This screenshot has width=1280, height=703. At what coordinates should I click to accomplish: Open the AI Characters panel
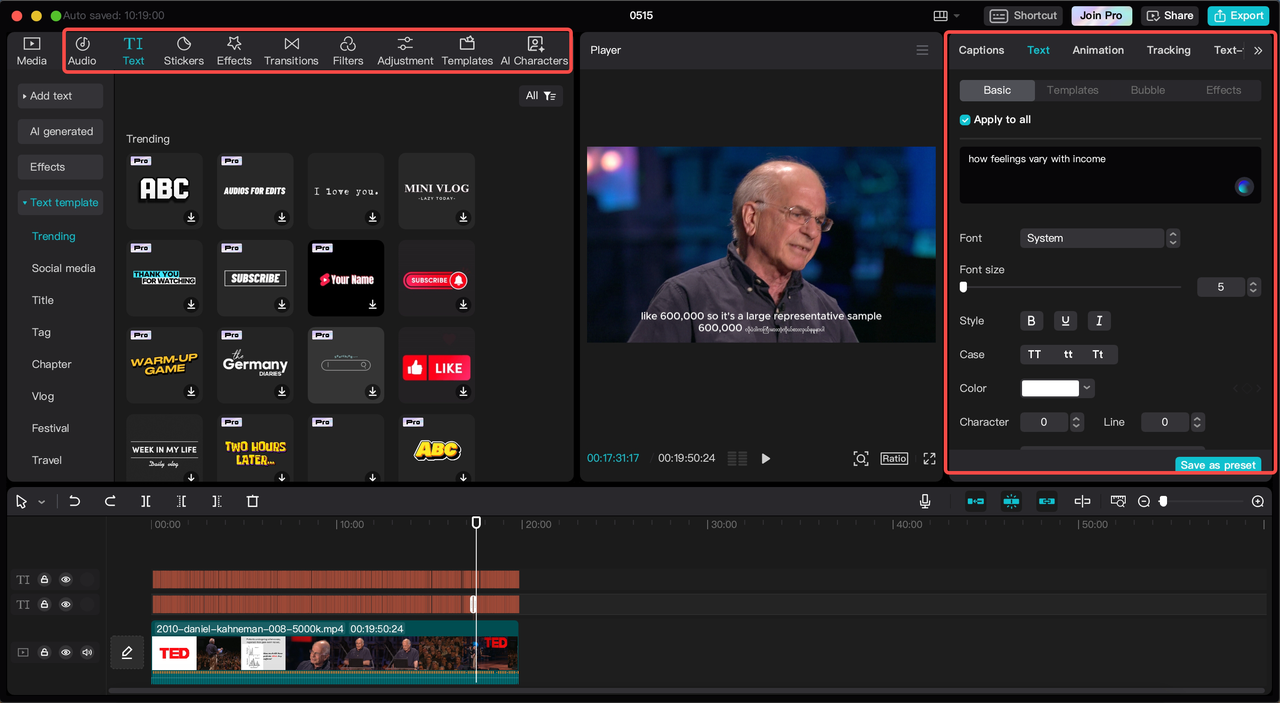click(534, 51)
